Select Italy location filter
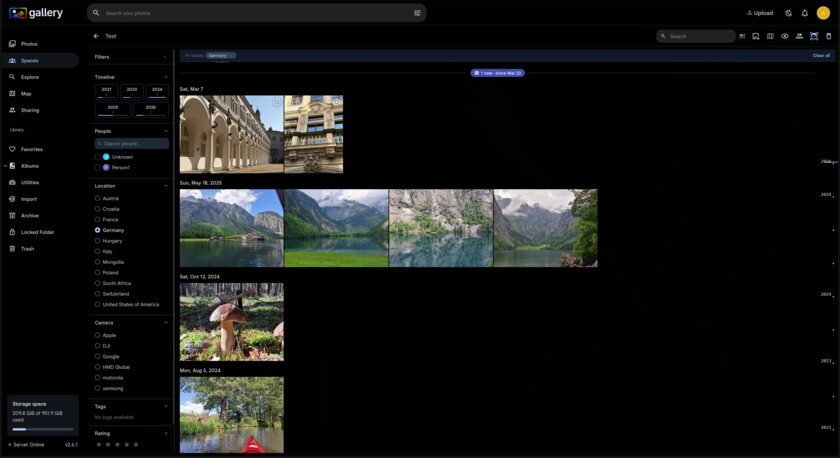The height and width of the screenshot is (458, 840). [x=98, y=251]
